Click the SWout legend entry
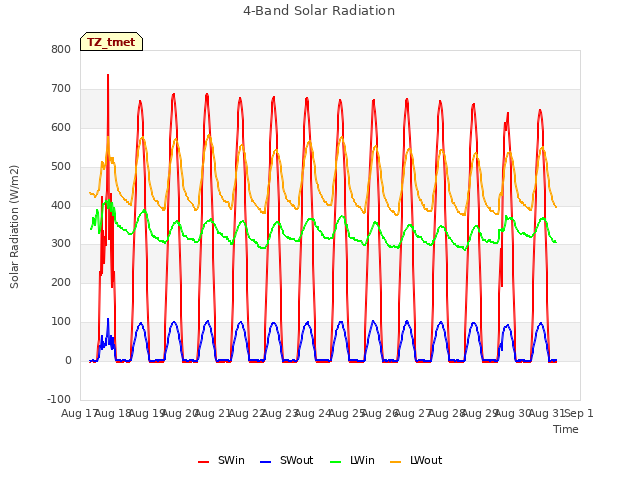The image size is (640, 480). tap(287, 460)
